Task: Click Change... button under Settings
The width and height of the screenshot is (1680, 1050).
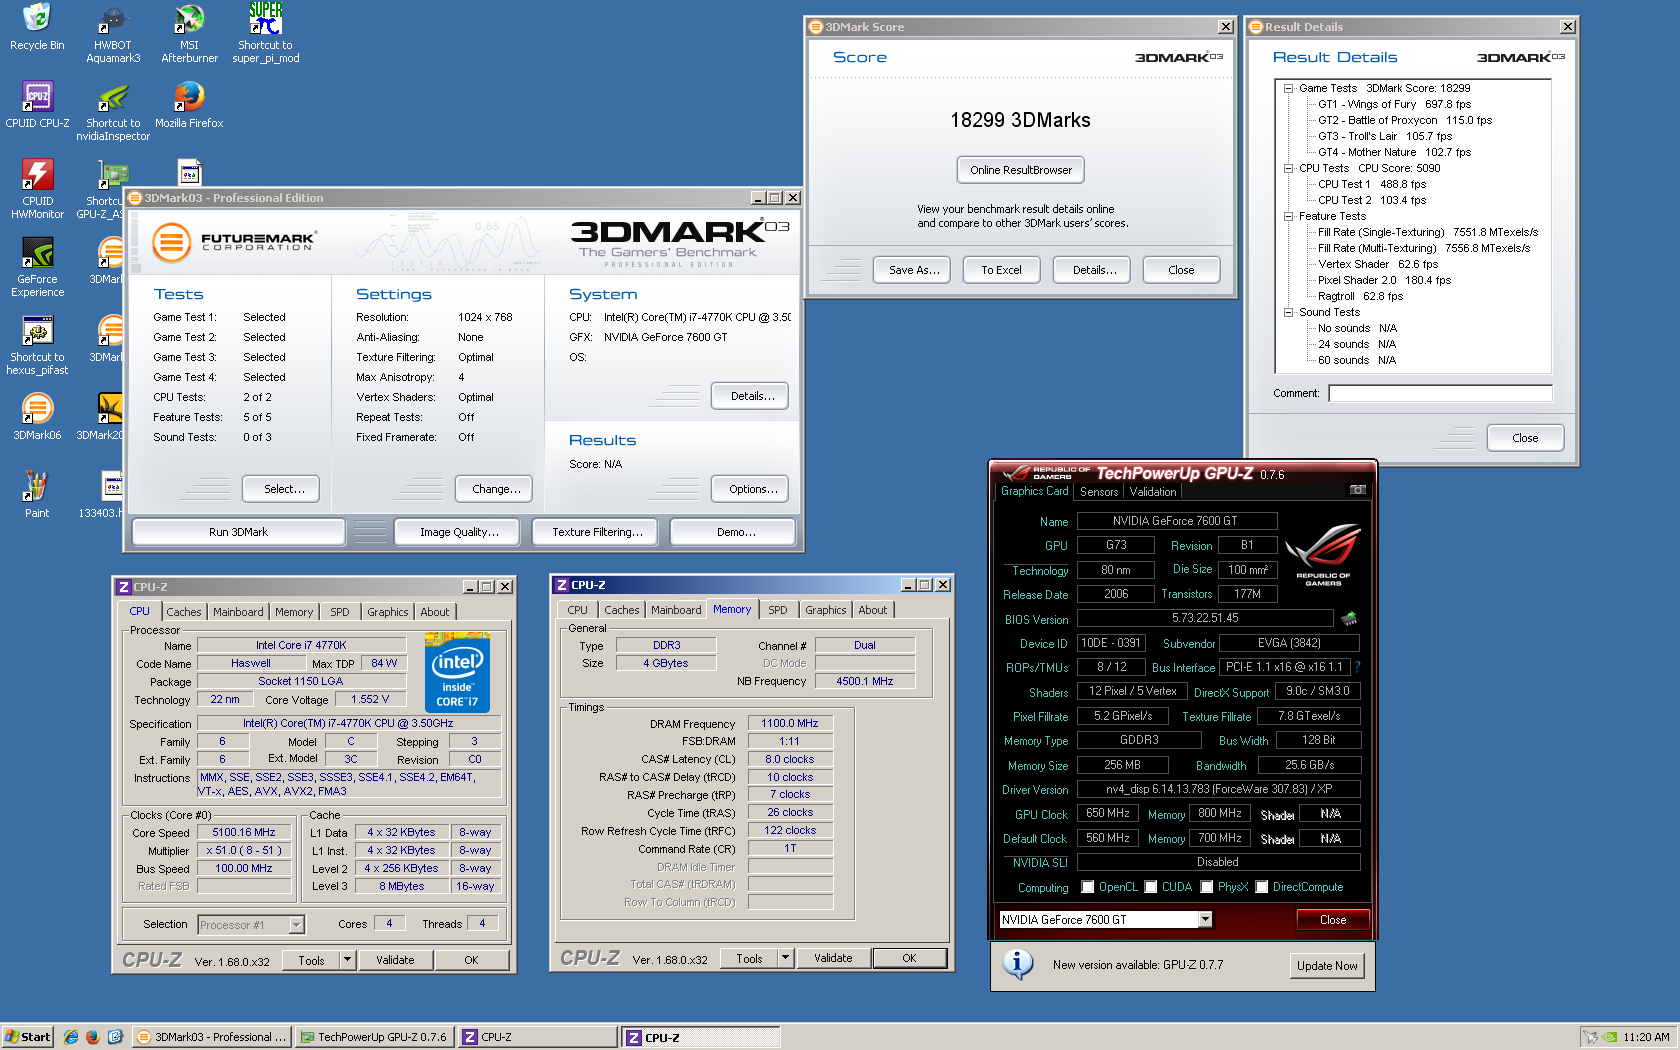Action: (x=496, y=489)
